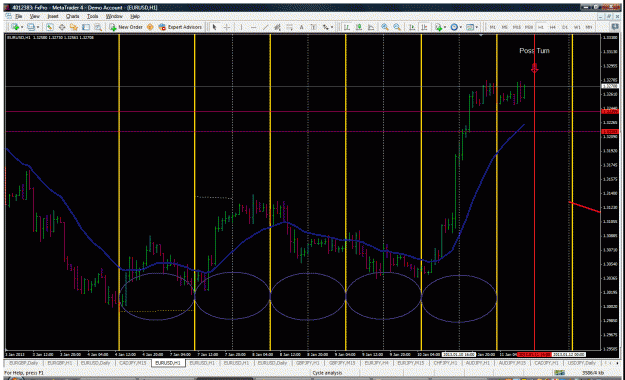Image resolution: width=625 pixels, height=380 pixels.
Task: Set timeframe to M30
Action: pyautogui.click(x=529, y=27)
